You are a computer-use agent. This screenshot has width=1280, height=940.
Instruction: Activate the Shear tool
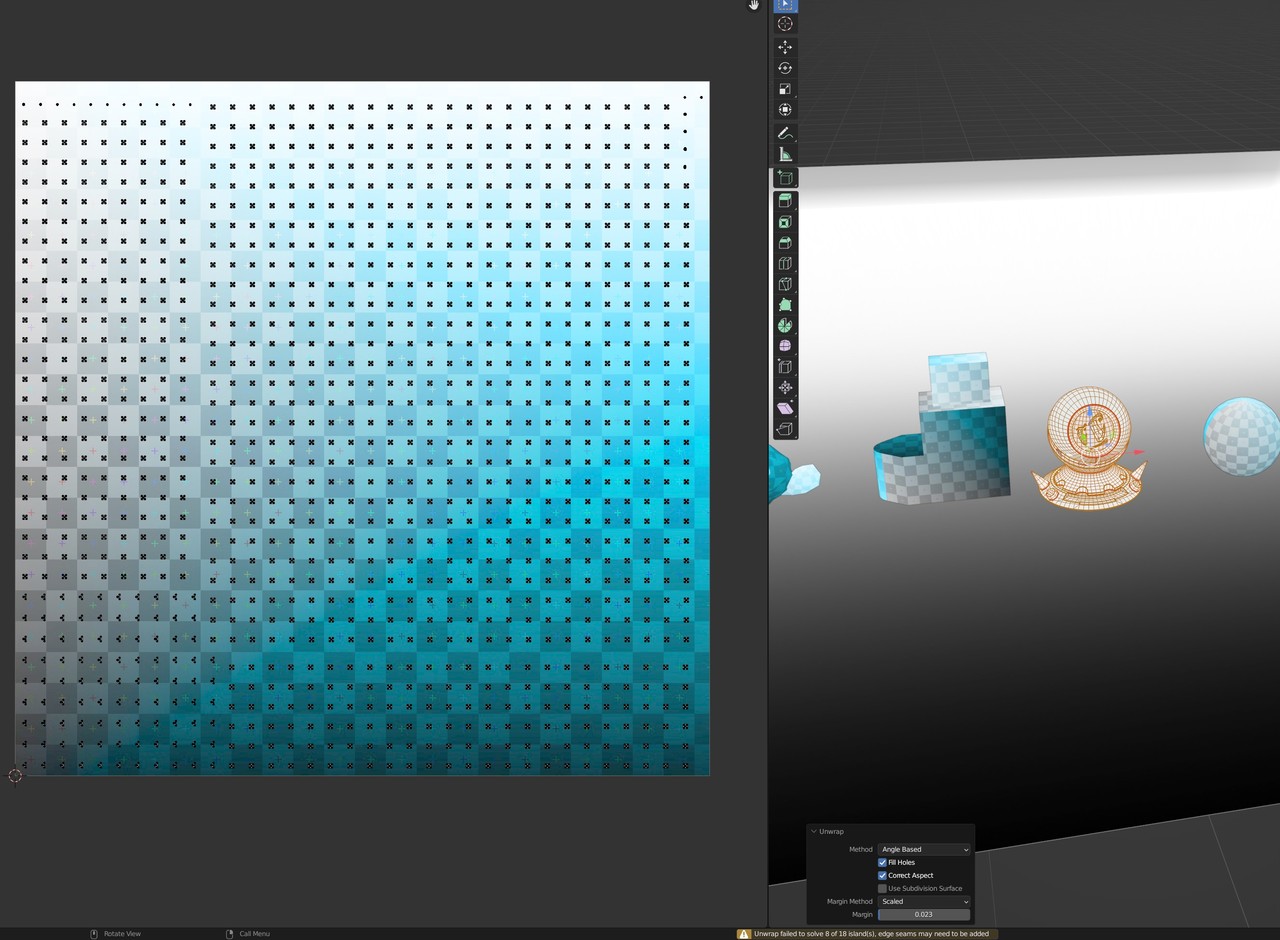click(x=785, y=408)
